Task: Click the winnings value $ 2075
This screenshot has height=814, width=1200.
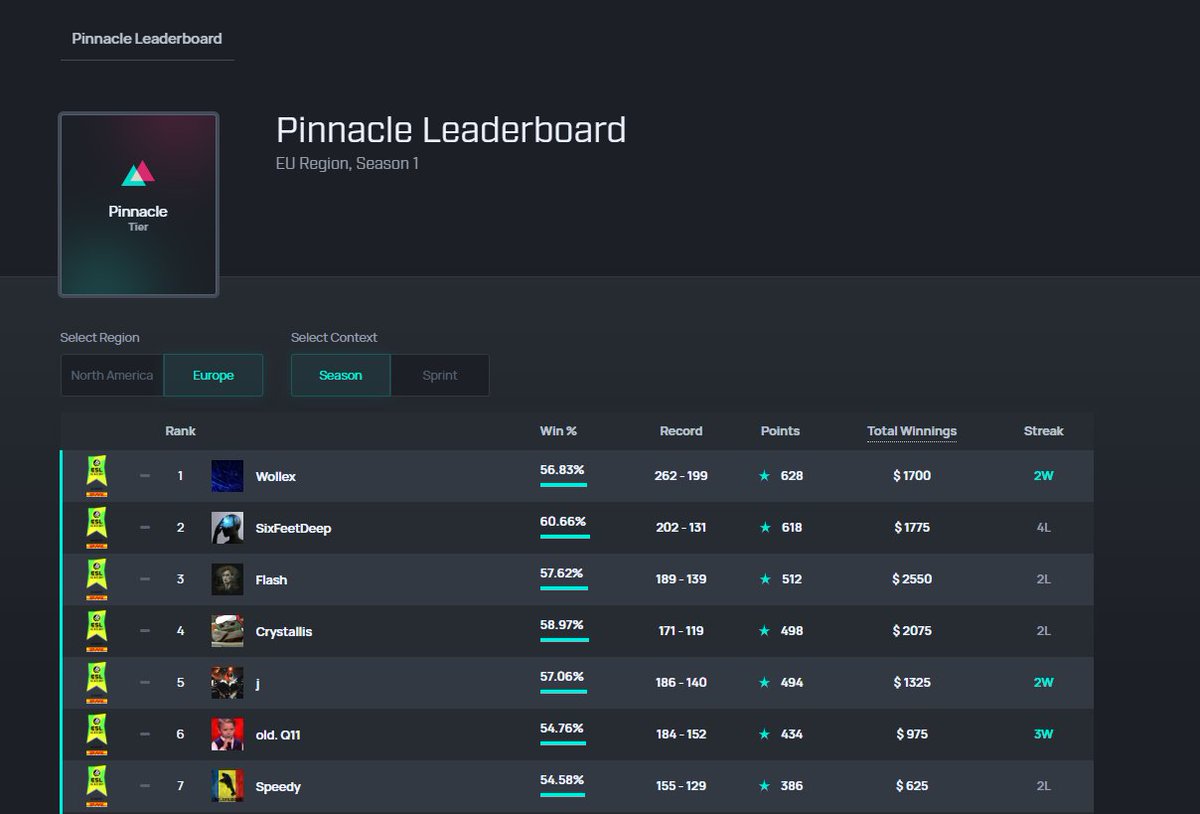Action: point(912,631)
